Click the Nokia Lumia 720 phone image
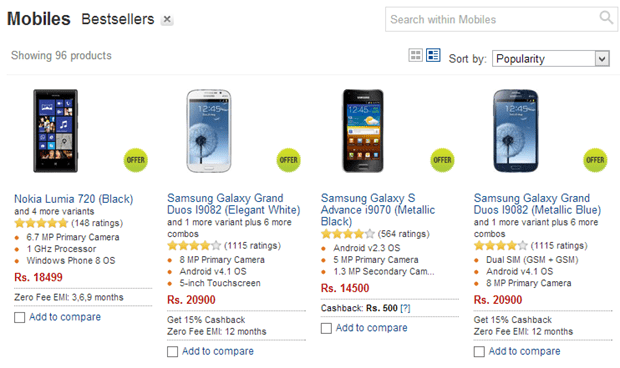 pyautogui.click(x=55, y=131)
